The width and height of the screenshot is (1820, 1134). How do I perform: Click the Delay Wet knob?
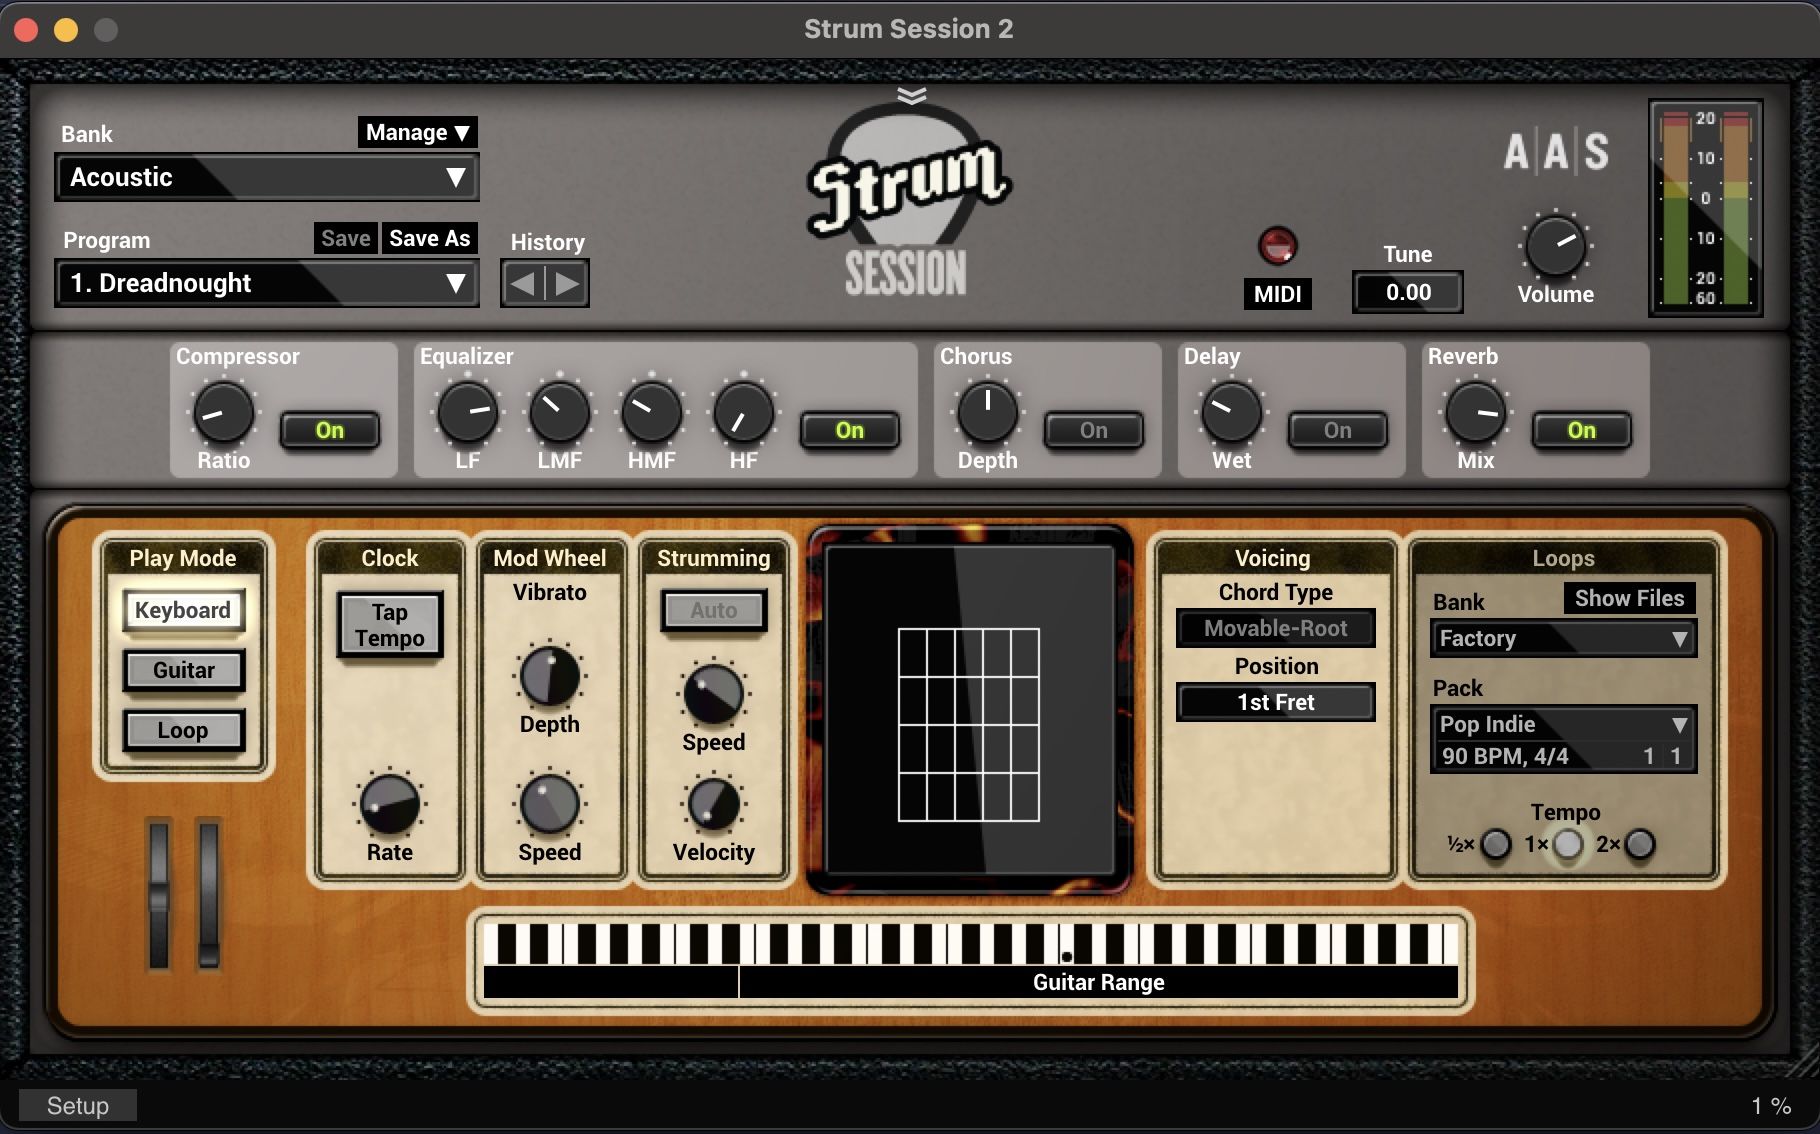tap(1231, 413)
